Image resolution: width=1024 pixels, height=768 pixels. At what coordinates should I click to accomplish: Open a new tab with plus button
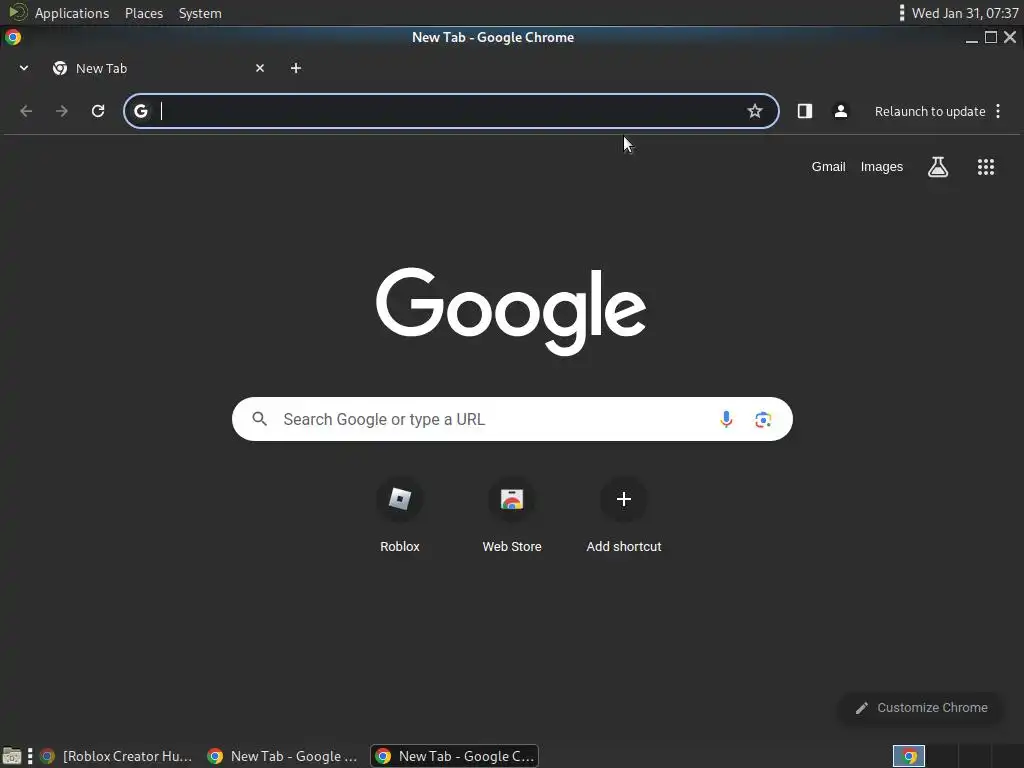(296, 68)
